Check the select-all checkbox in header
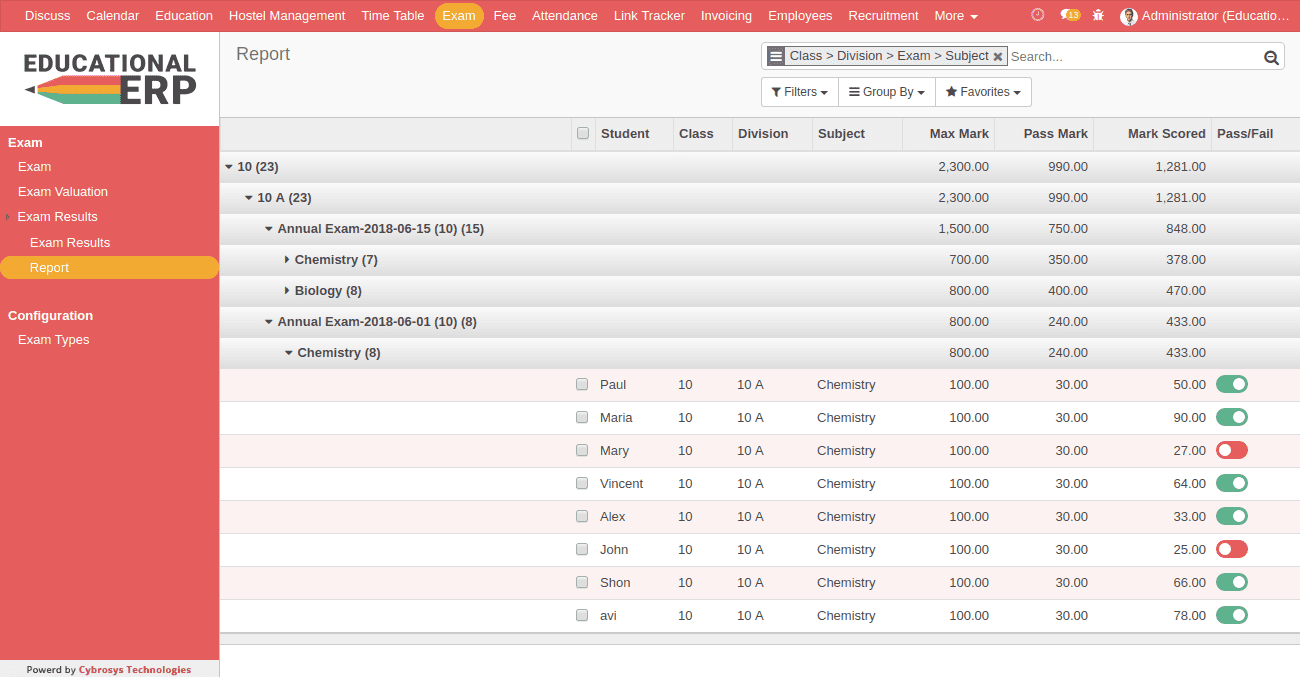 (583, 133)
